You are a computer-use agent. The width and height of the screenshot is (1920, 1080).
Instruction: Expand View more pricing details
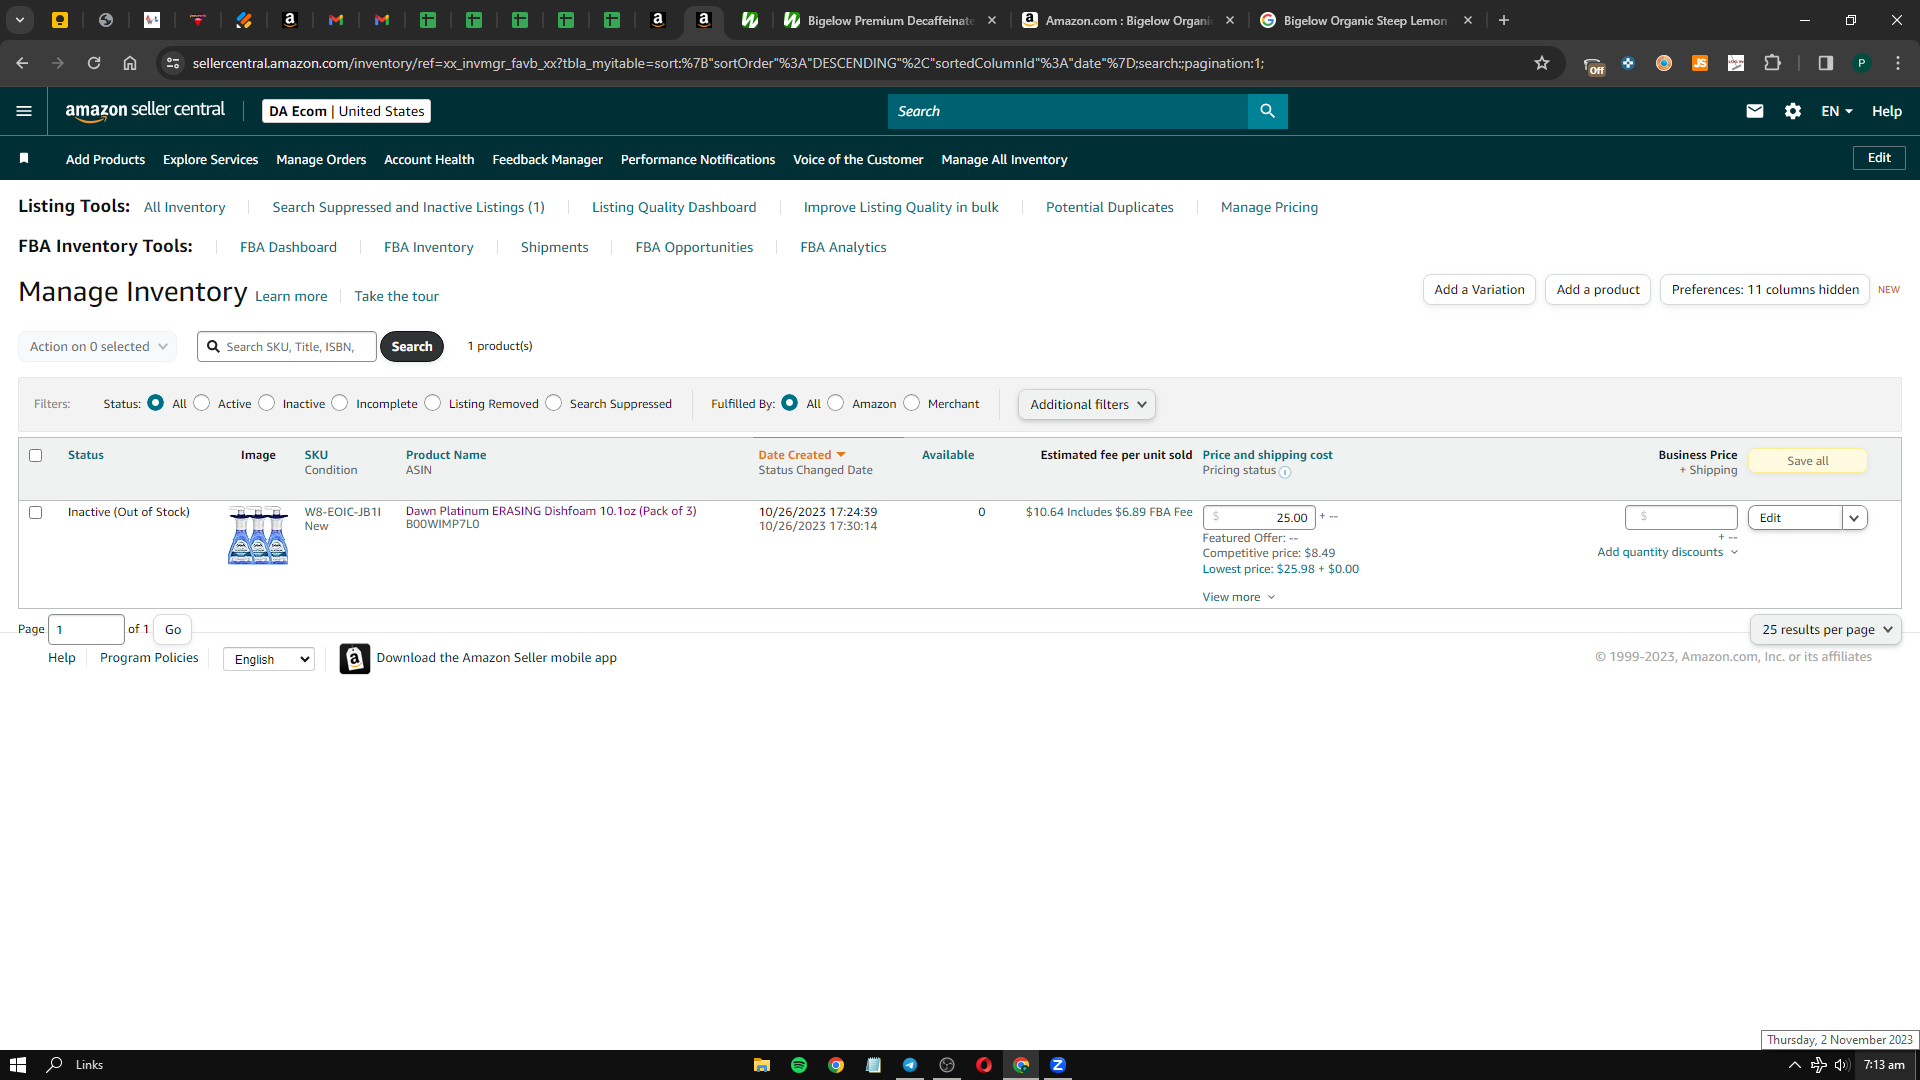coord(1239,597)
